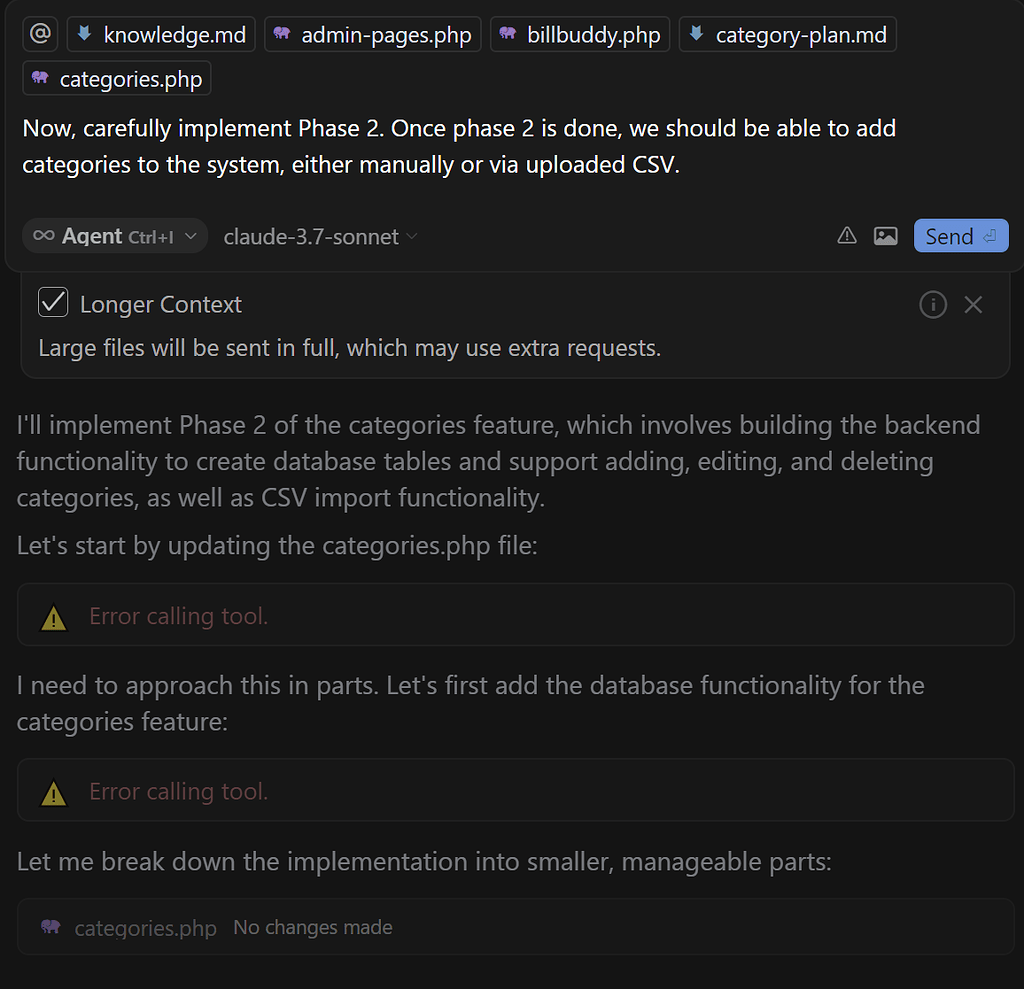Click the category-plan.md context chip
The height and width of the screenshot is (989, 1024).
click(787, 35)
